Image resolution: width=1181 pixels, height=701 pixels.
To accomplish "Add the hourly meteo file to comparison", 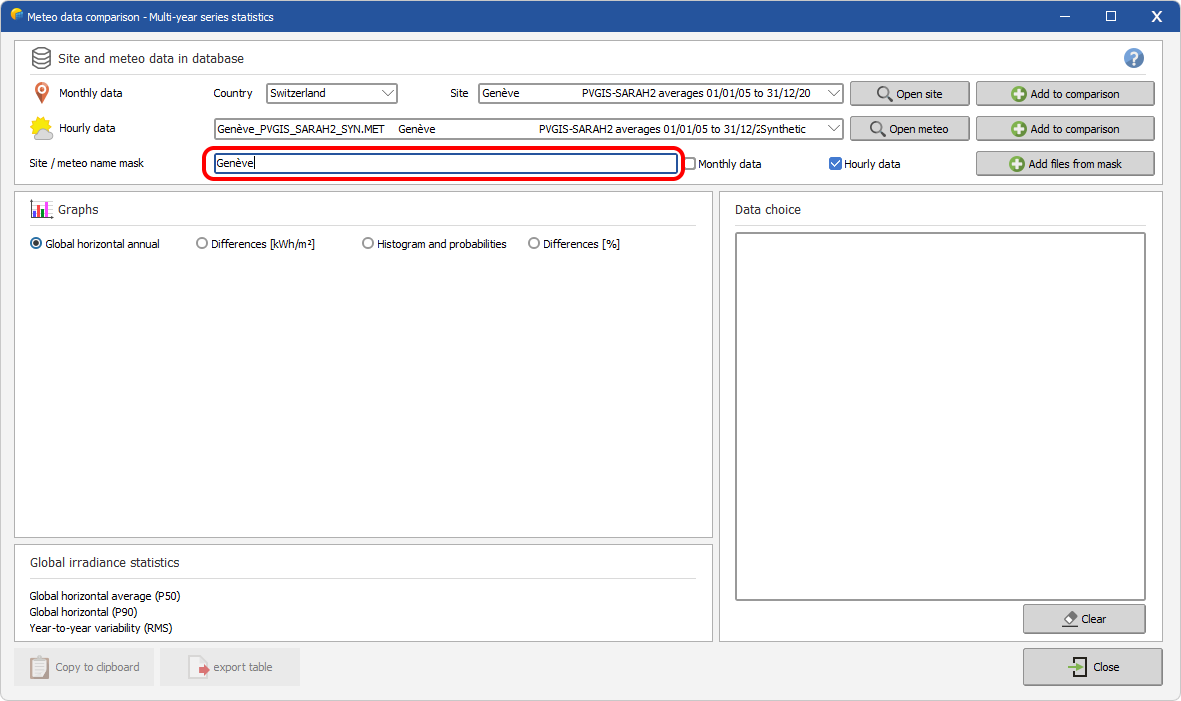I will click(x=1065, y=129).
